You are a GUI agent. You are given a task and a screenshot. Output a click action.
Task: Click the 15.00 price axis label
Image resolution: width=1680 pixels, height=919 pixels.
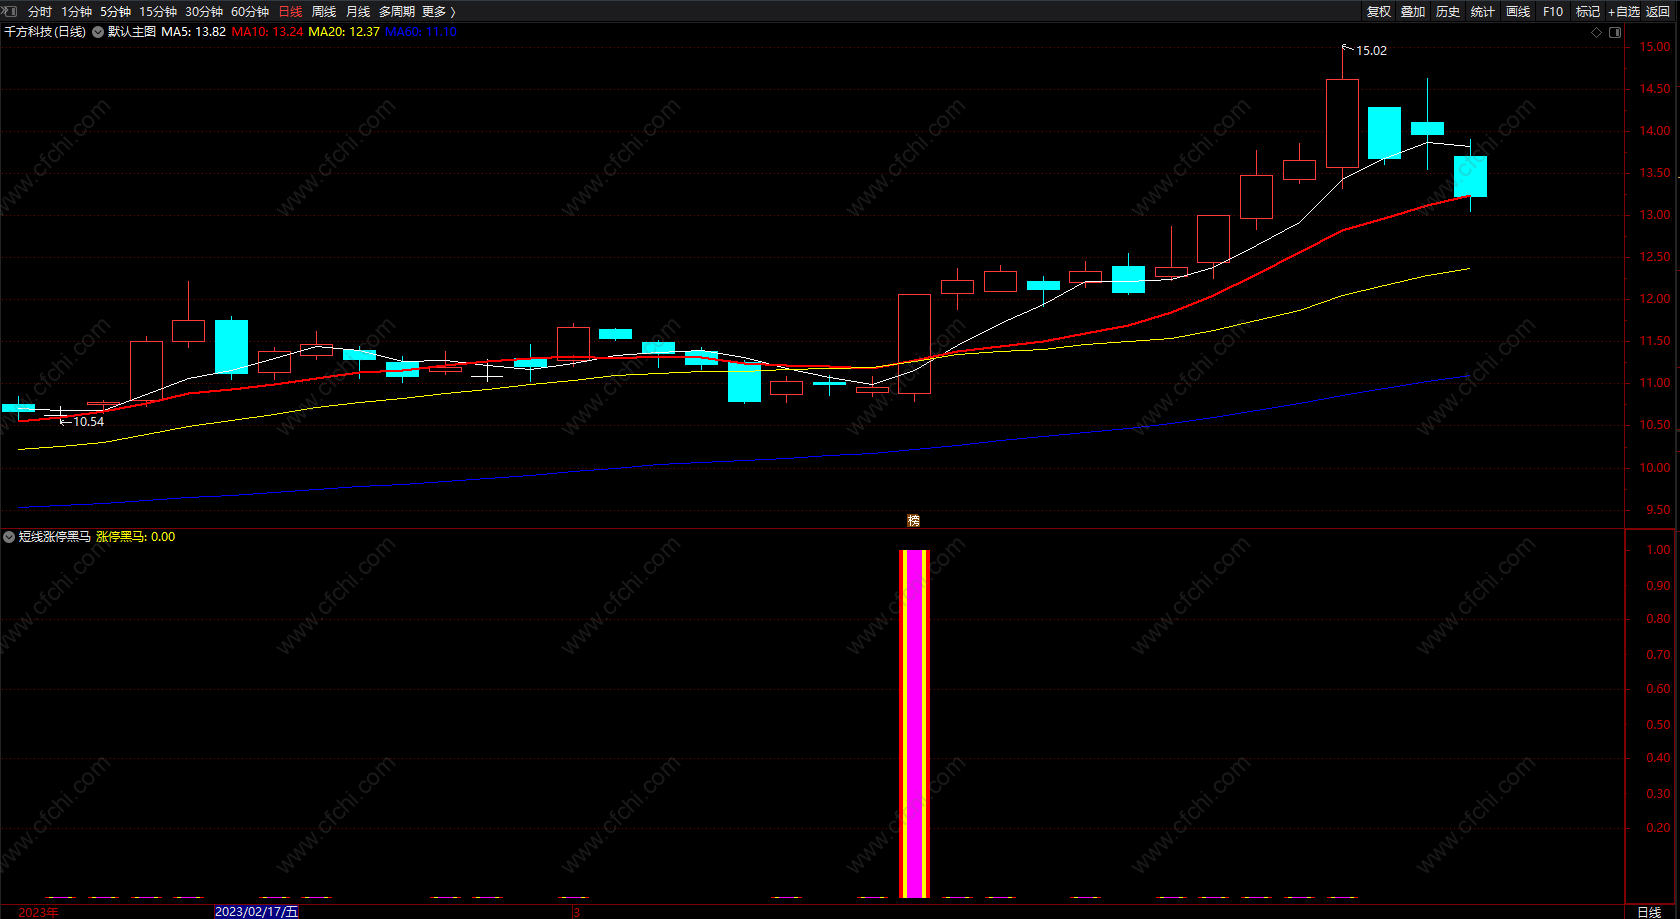pos(1655,47)
